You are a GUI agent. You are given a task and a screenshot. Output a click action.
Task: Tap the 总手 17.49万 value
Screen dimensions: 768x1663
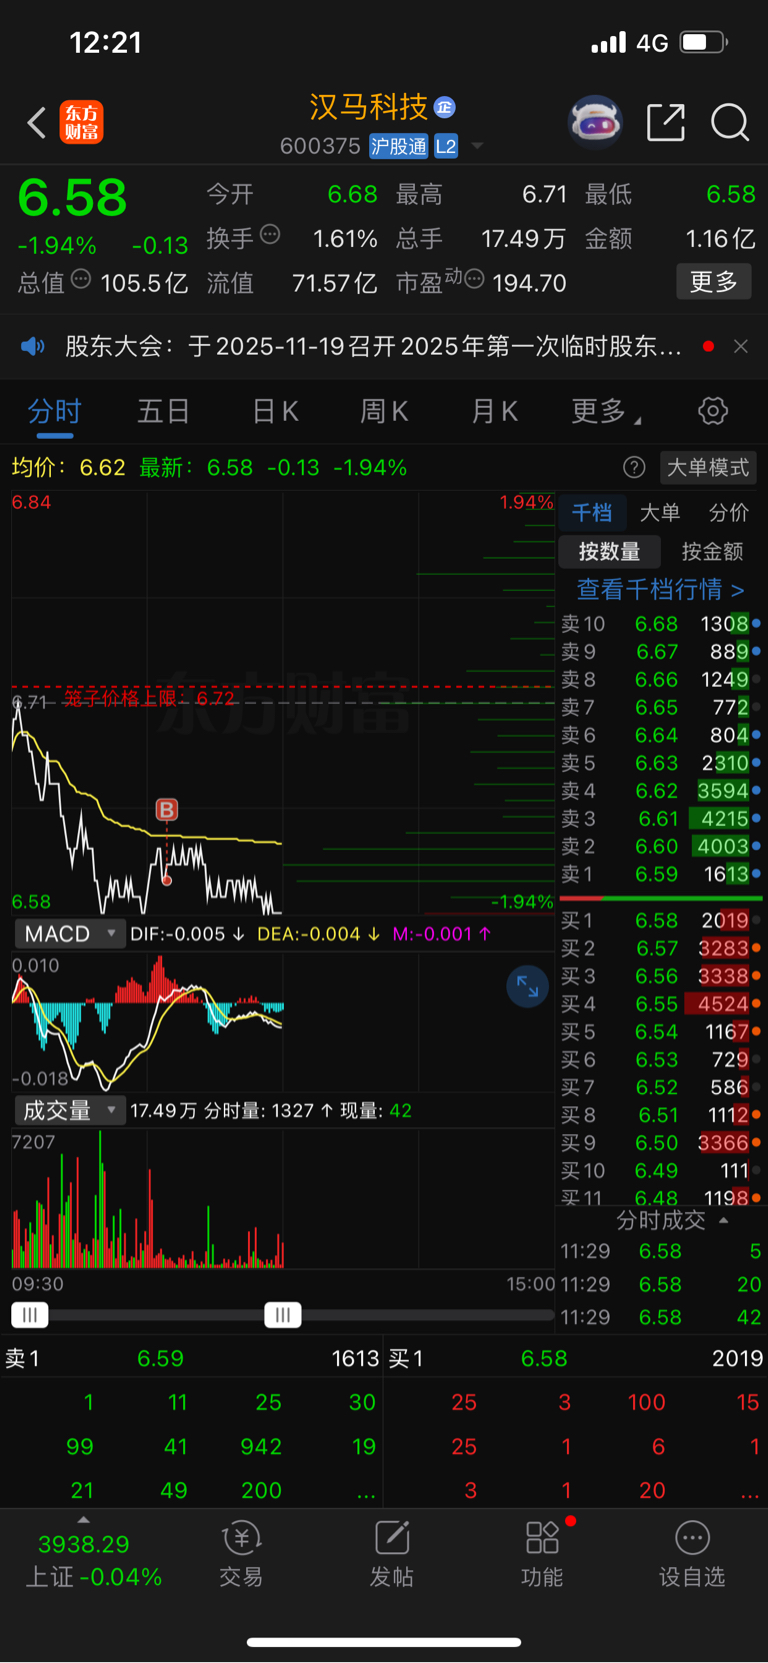[x=523, y=239]
